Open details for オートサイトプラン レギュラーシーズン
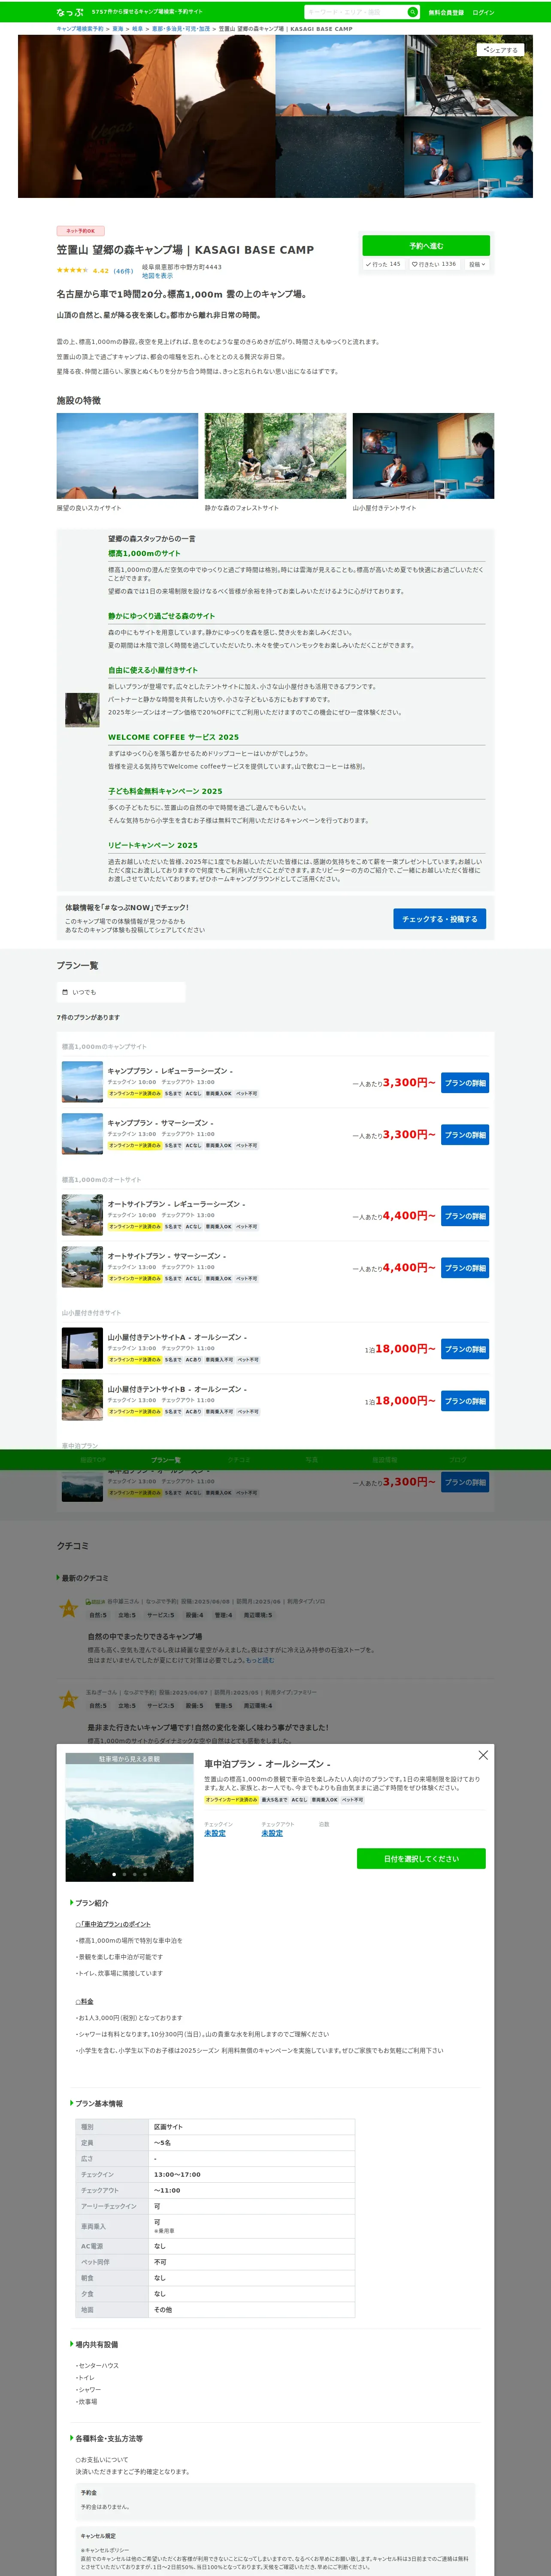551x2576 pixels. [465, 1216]
